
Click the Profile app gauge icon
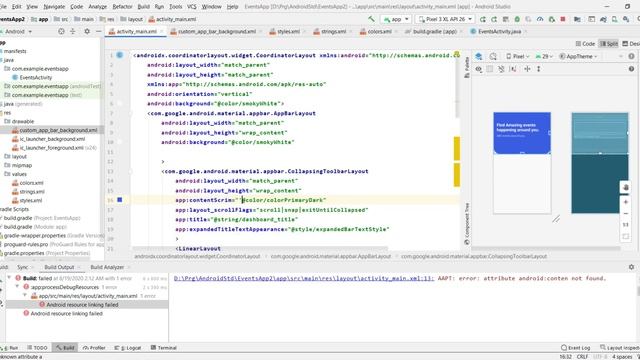click(540, 19)
